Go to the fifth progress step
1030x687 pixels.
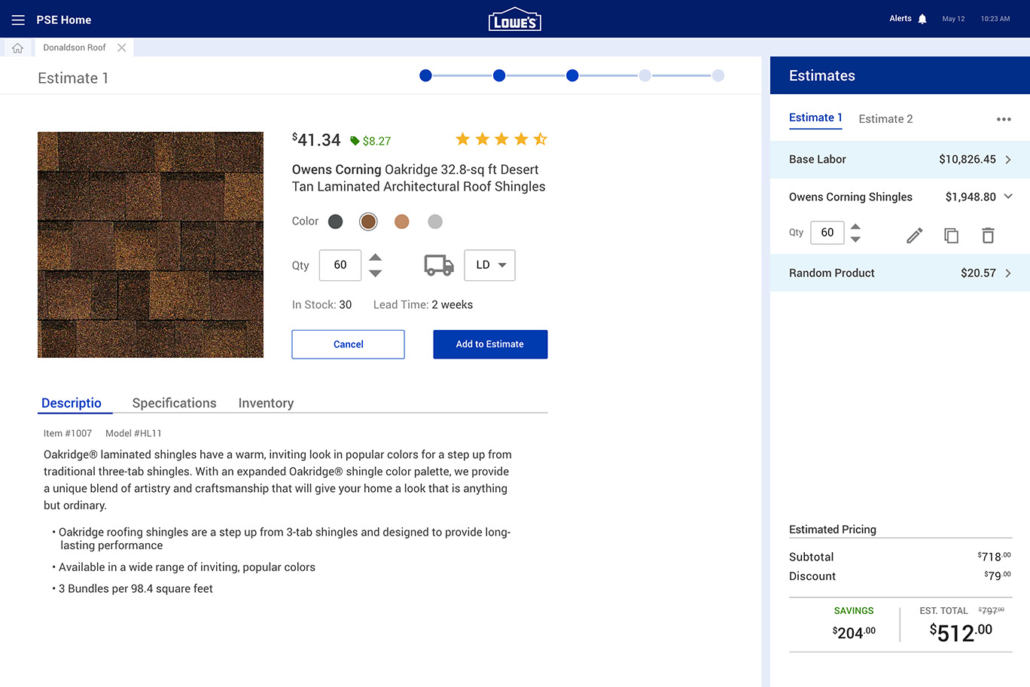tap(718, 76)
